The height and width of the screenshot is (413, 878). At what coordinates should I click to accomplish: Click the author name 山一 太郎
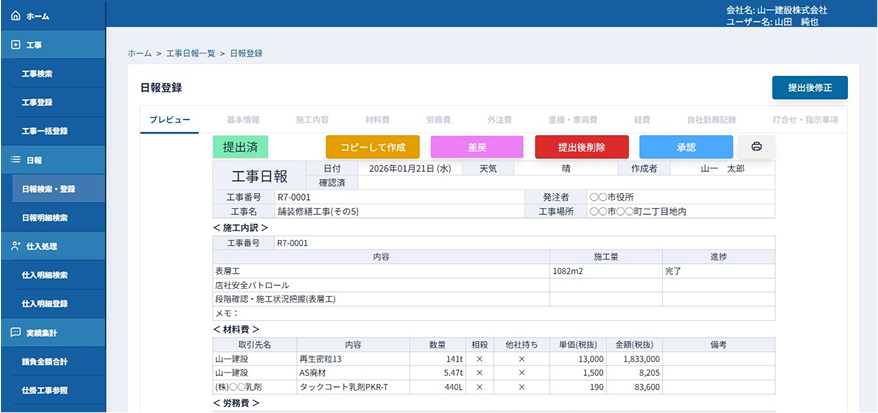[722, 168]
